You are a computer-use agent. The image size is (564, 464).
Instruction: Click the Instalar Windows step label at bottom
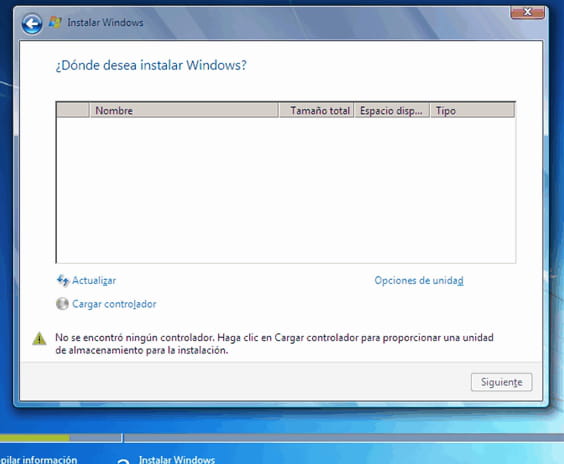pyautogui.click(x=177, y=460)
